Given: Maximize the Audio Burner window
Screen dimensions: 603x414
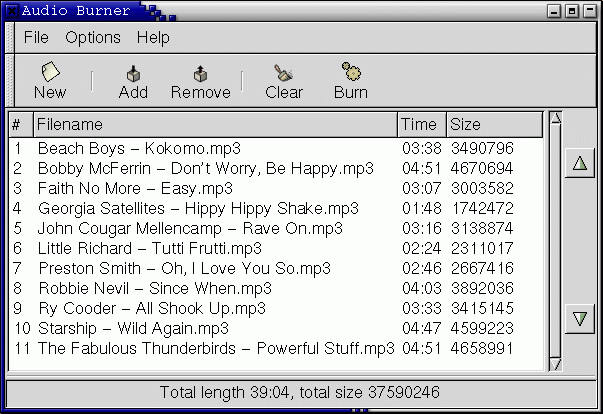Looking at the screenshot, I should (x=573, y=10).
